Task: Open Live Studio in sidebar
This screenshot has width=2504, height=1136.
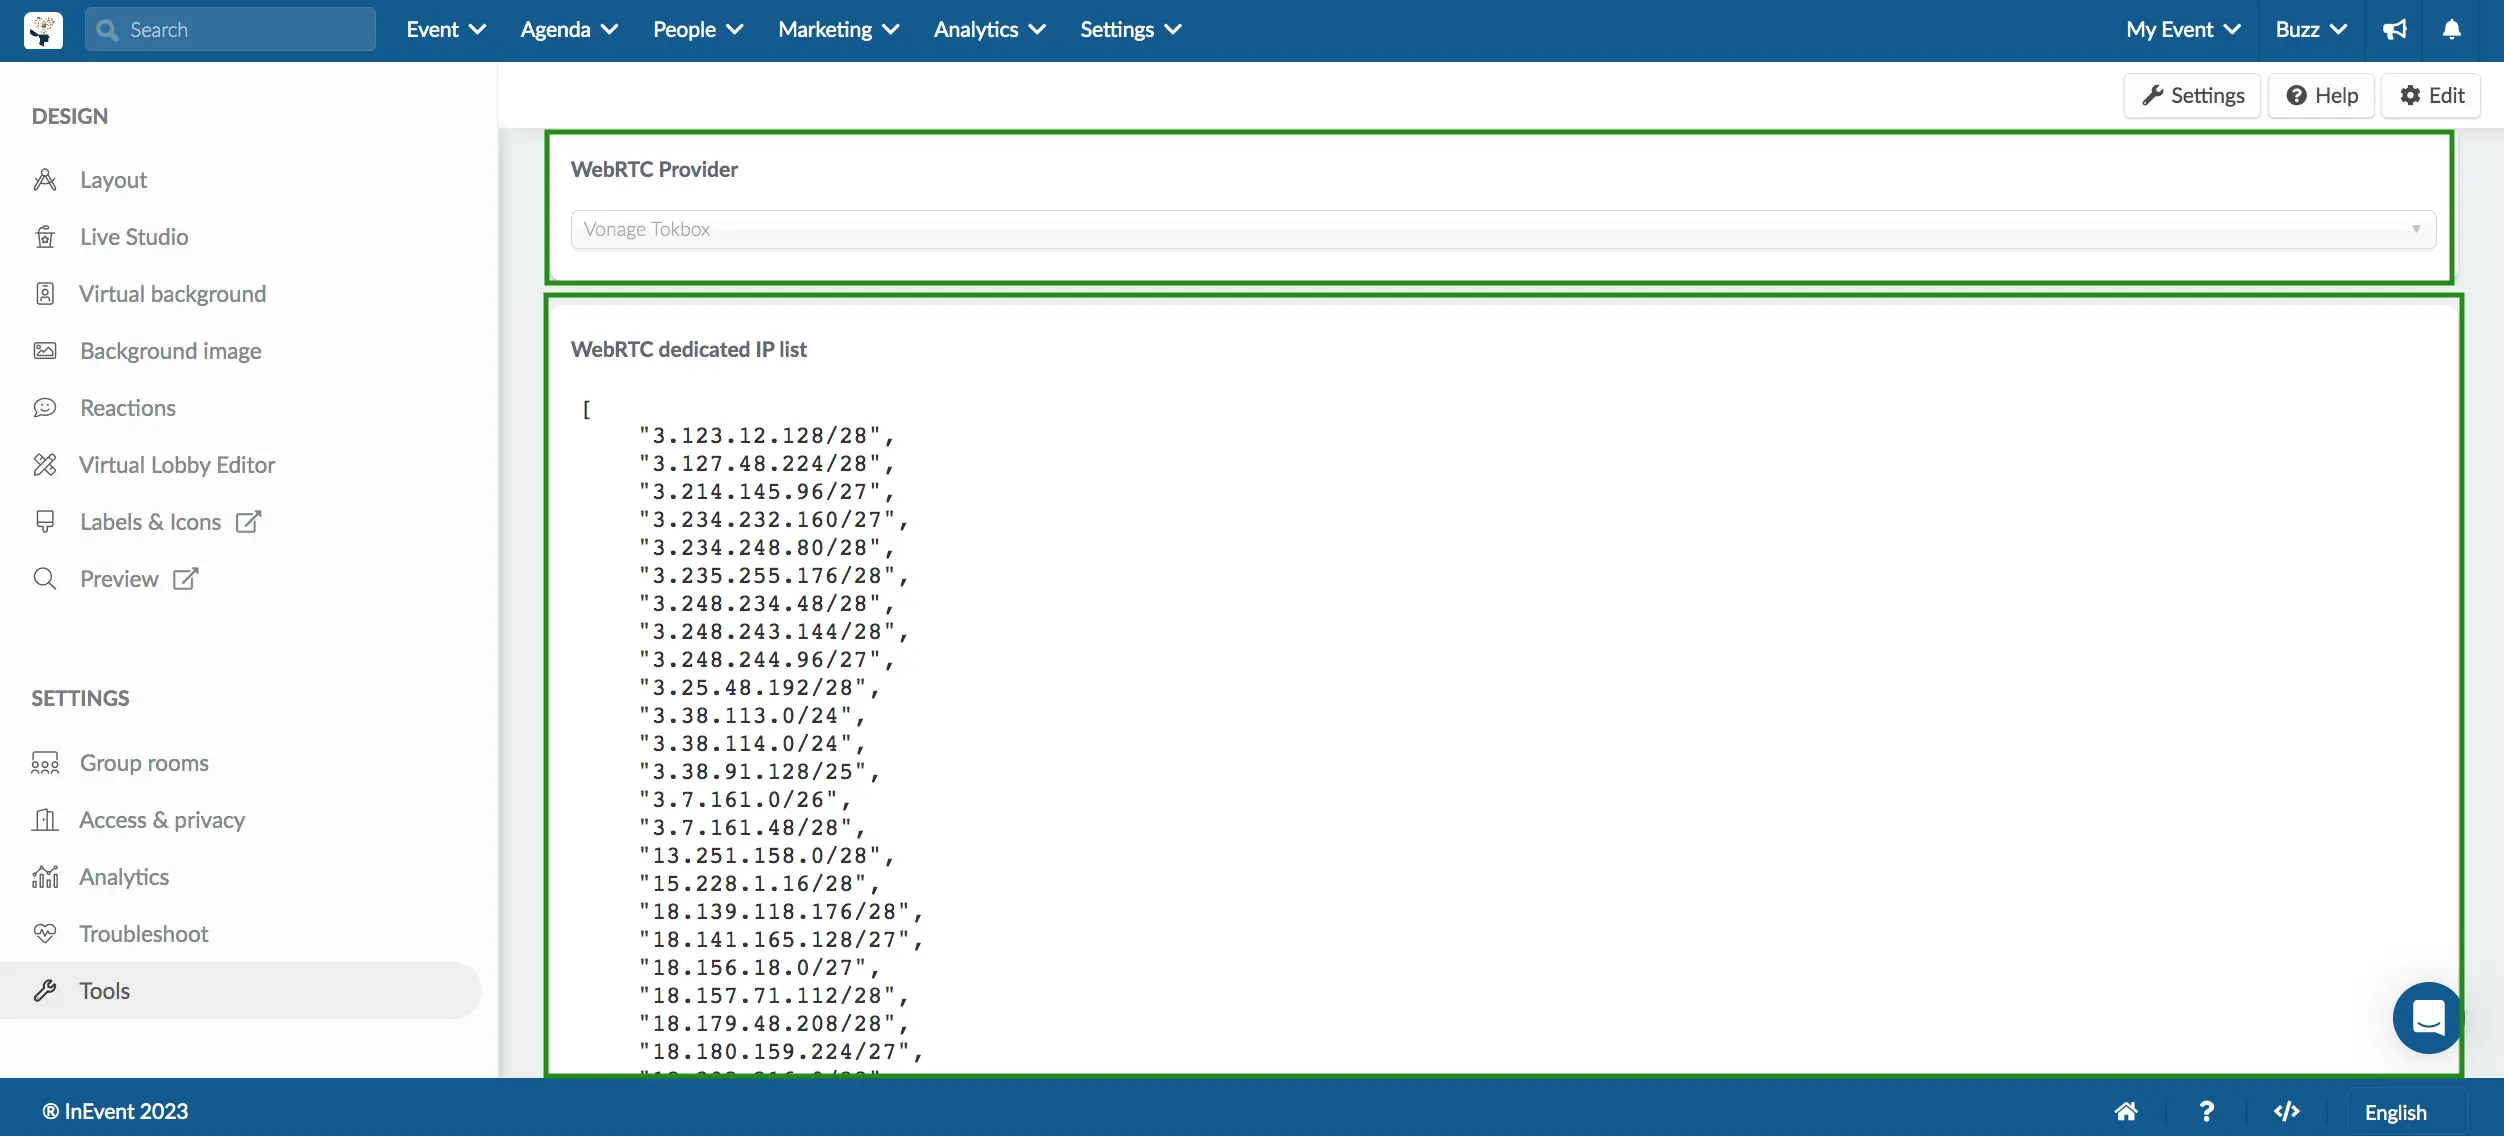Action: point(134,237)
